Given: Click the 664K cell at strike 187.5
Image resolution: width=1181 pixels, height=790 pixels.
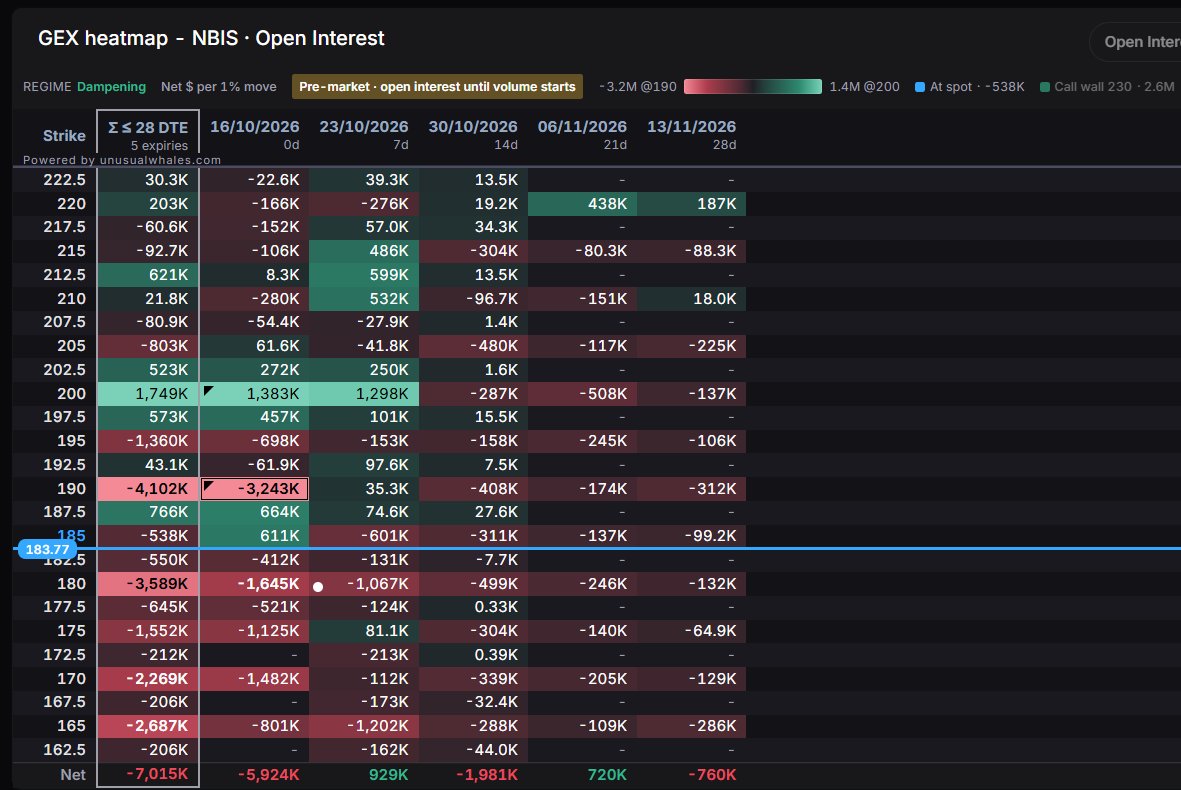Looking at the screenshot, I should pyautogui.click(x=255, y=512).
